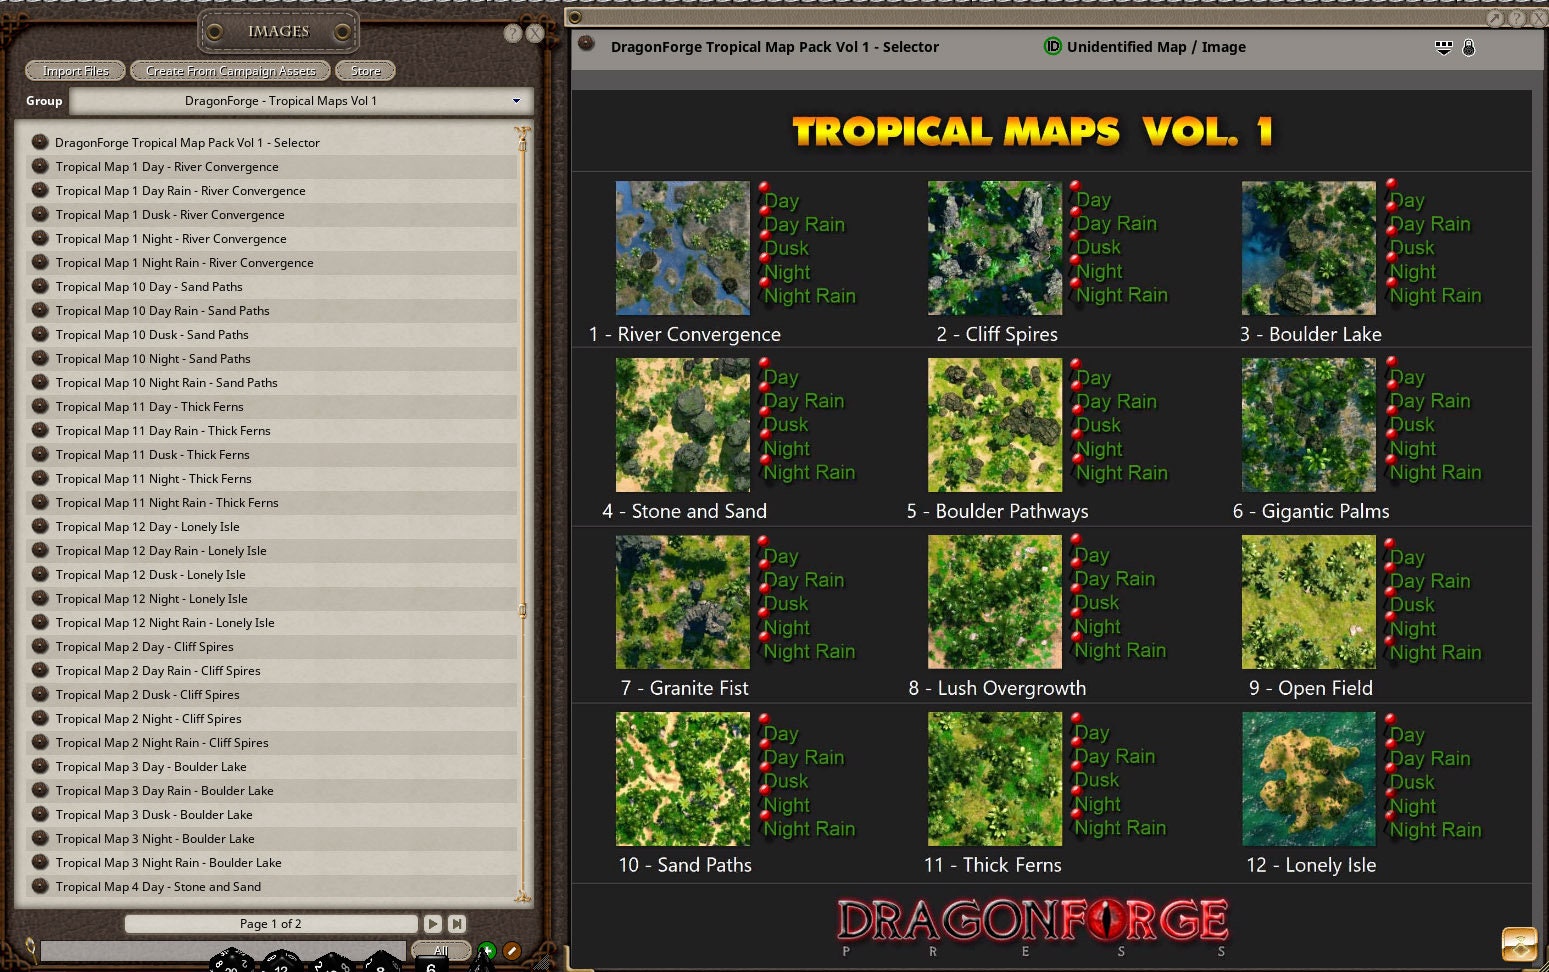Select Tropical Map 11 Dusk - Thick Ferns
This screenshot has height=972, width=1549.
(271, 454)
